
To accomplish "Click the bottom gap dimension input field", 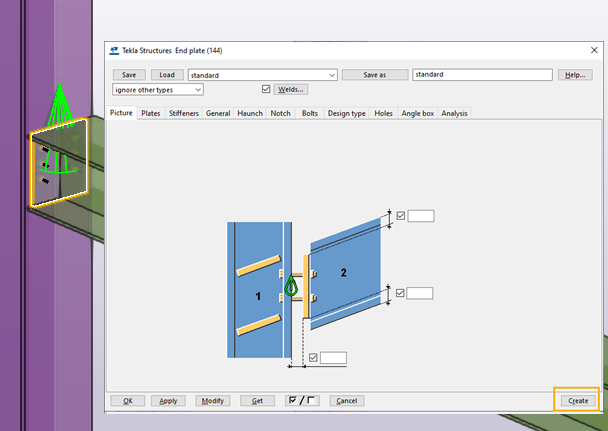I will coord(333,358).
